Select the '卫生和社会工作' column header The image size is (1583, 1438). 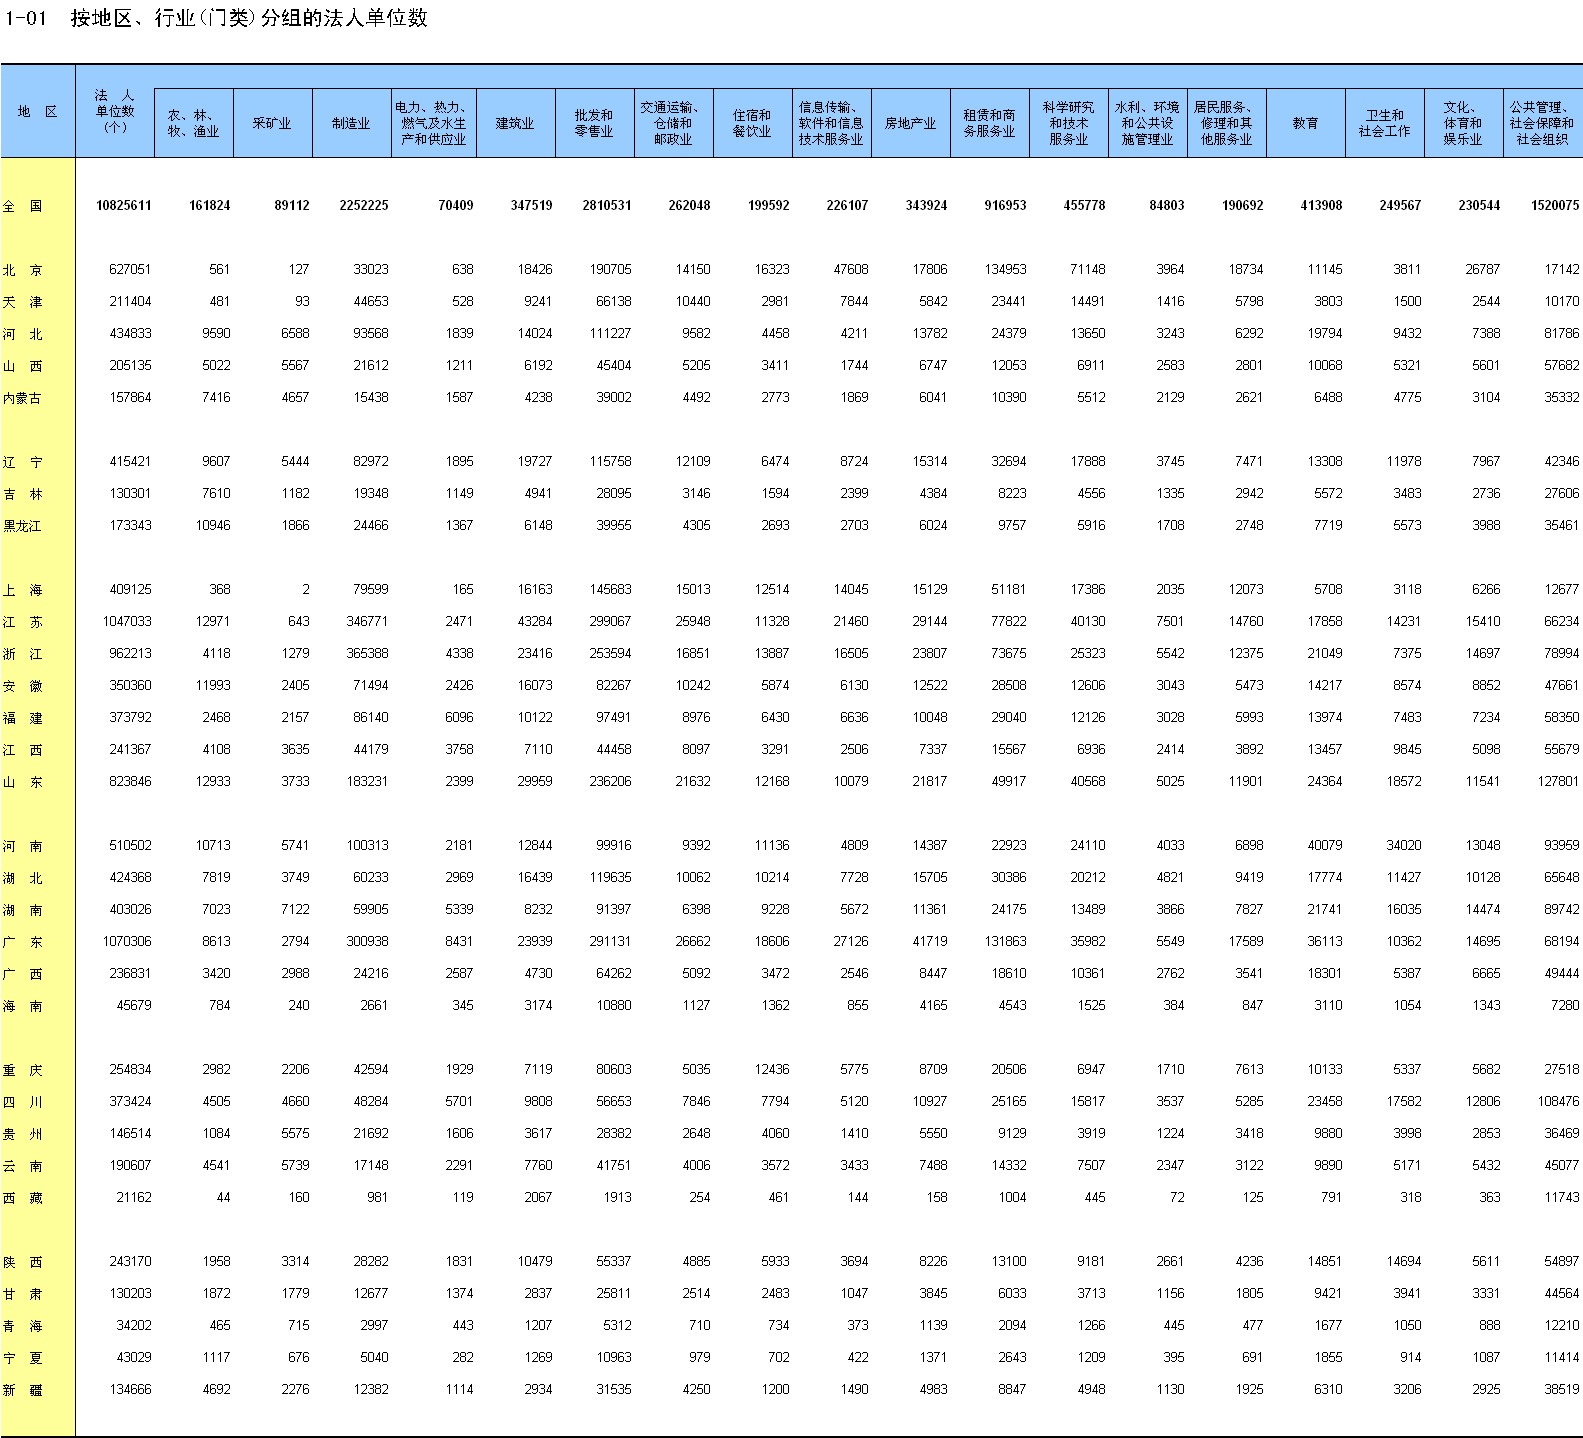[1385, 123]
